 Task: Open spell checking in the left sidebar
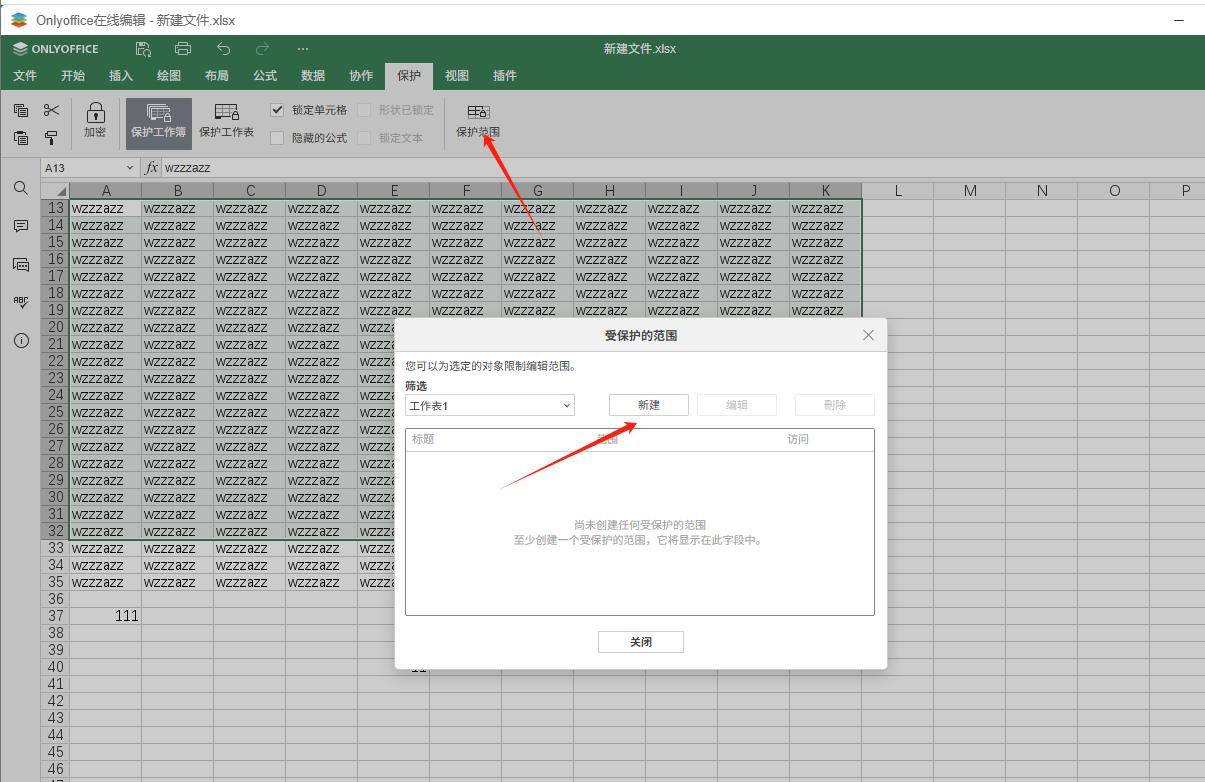click(20, 302)
